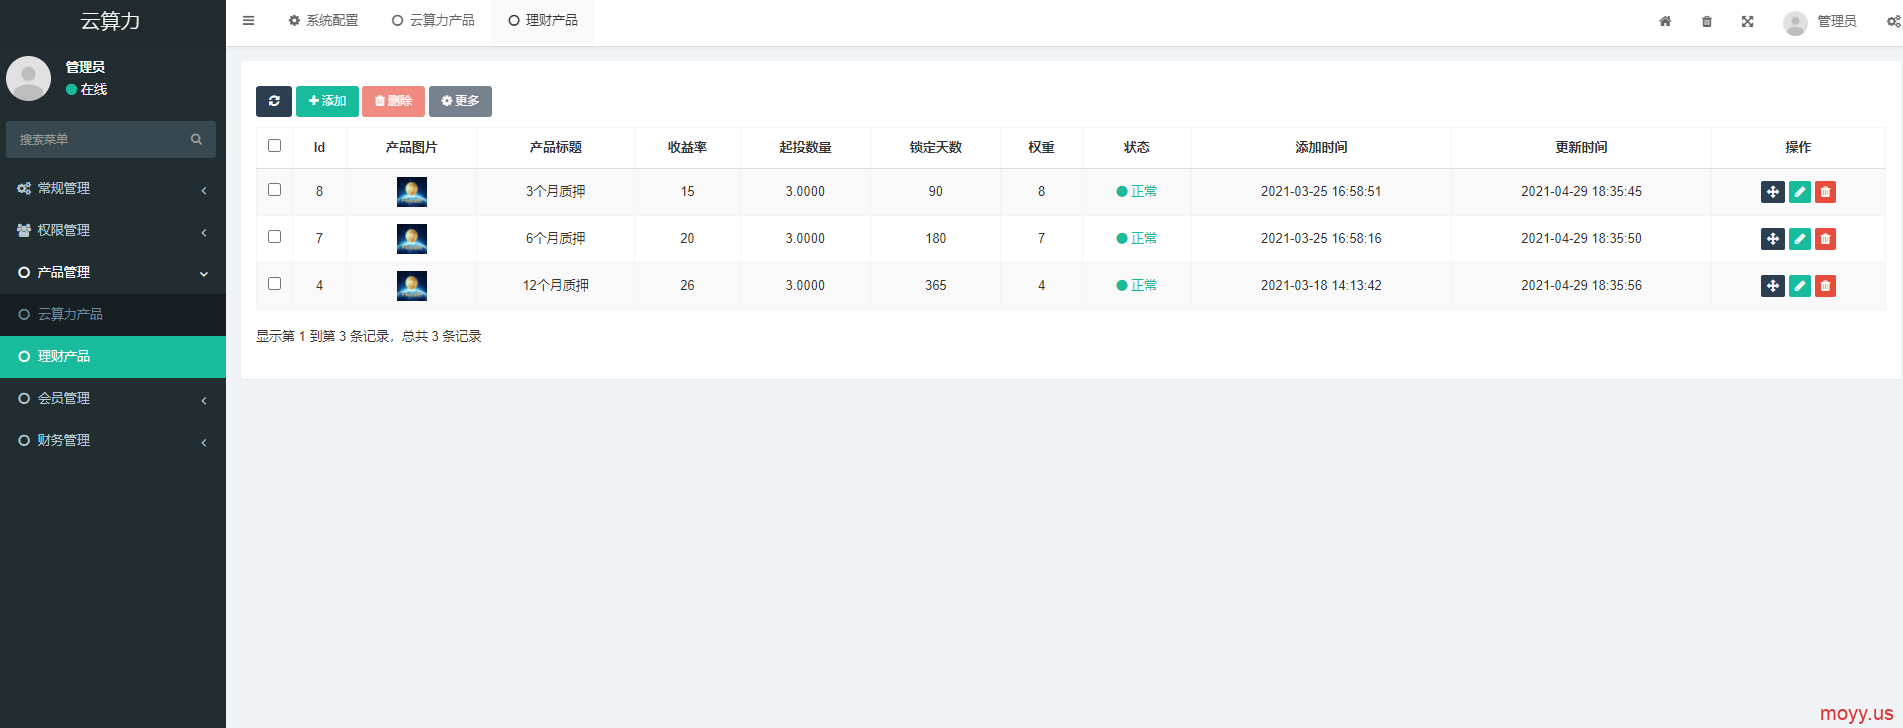This screenshot has width=1903, height=728.
Task: Click the refresh table icon button
Action: [273, 101]
